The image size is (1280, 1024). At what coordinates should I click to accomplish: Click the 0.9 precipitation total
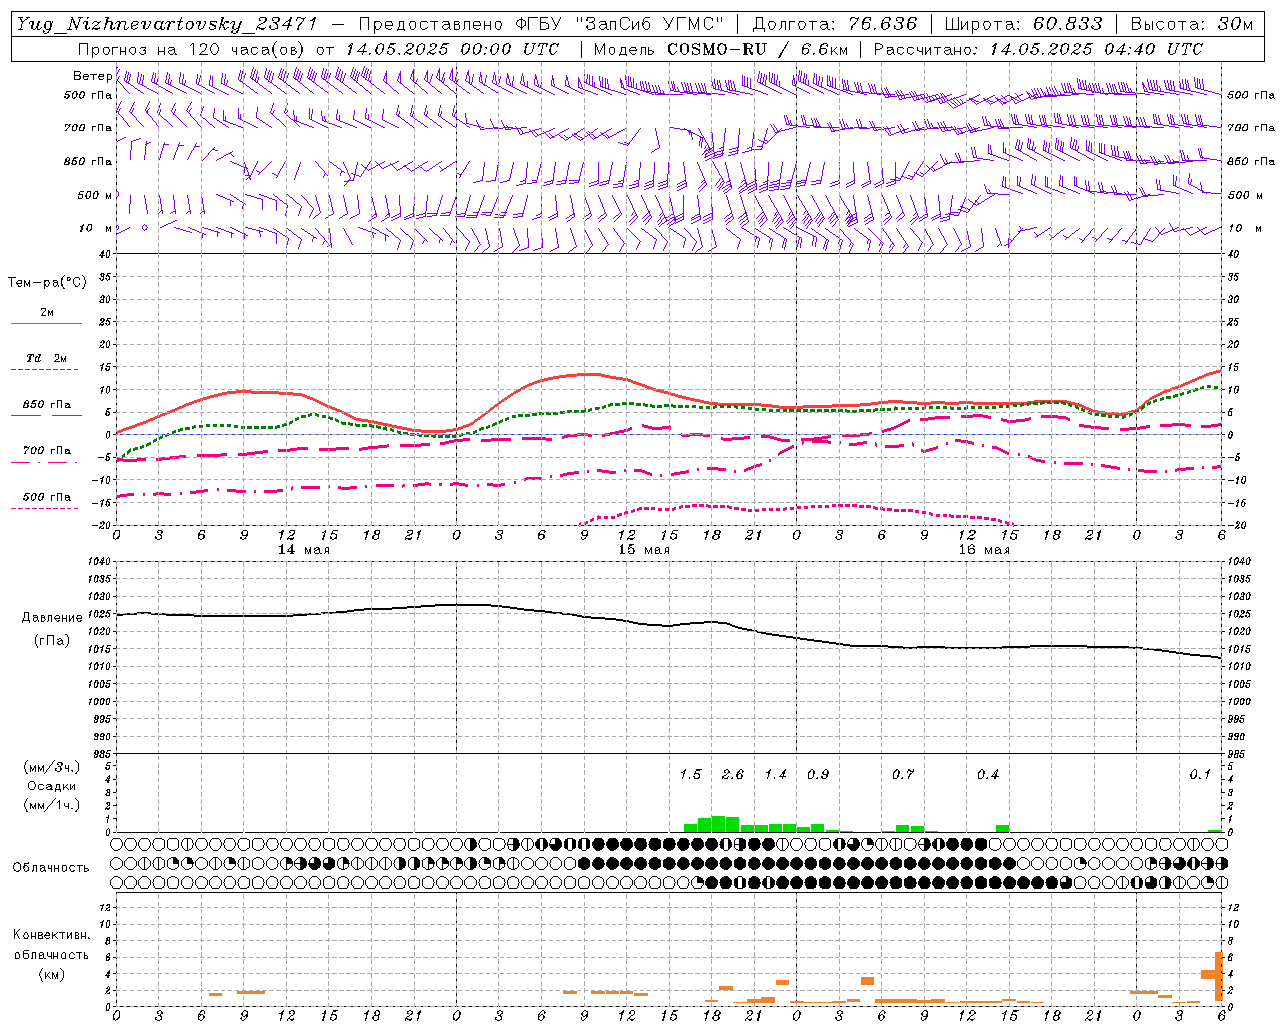coord(818,774)
